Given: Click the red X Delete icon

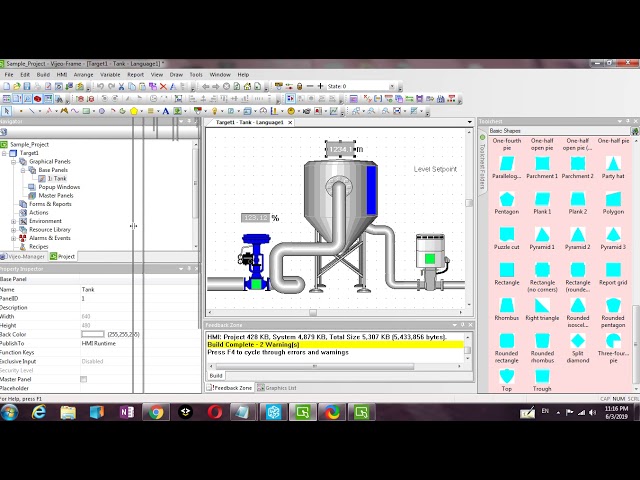Looking at the screenshot, I should pos(163,87).
